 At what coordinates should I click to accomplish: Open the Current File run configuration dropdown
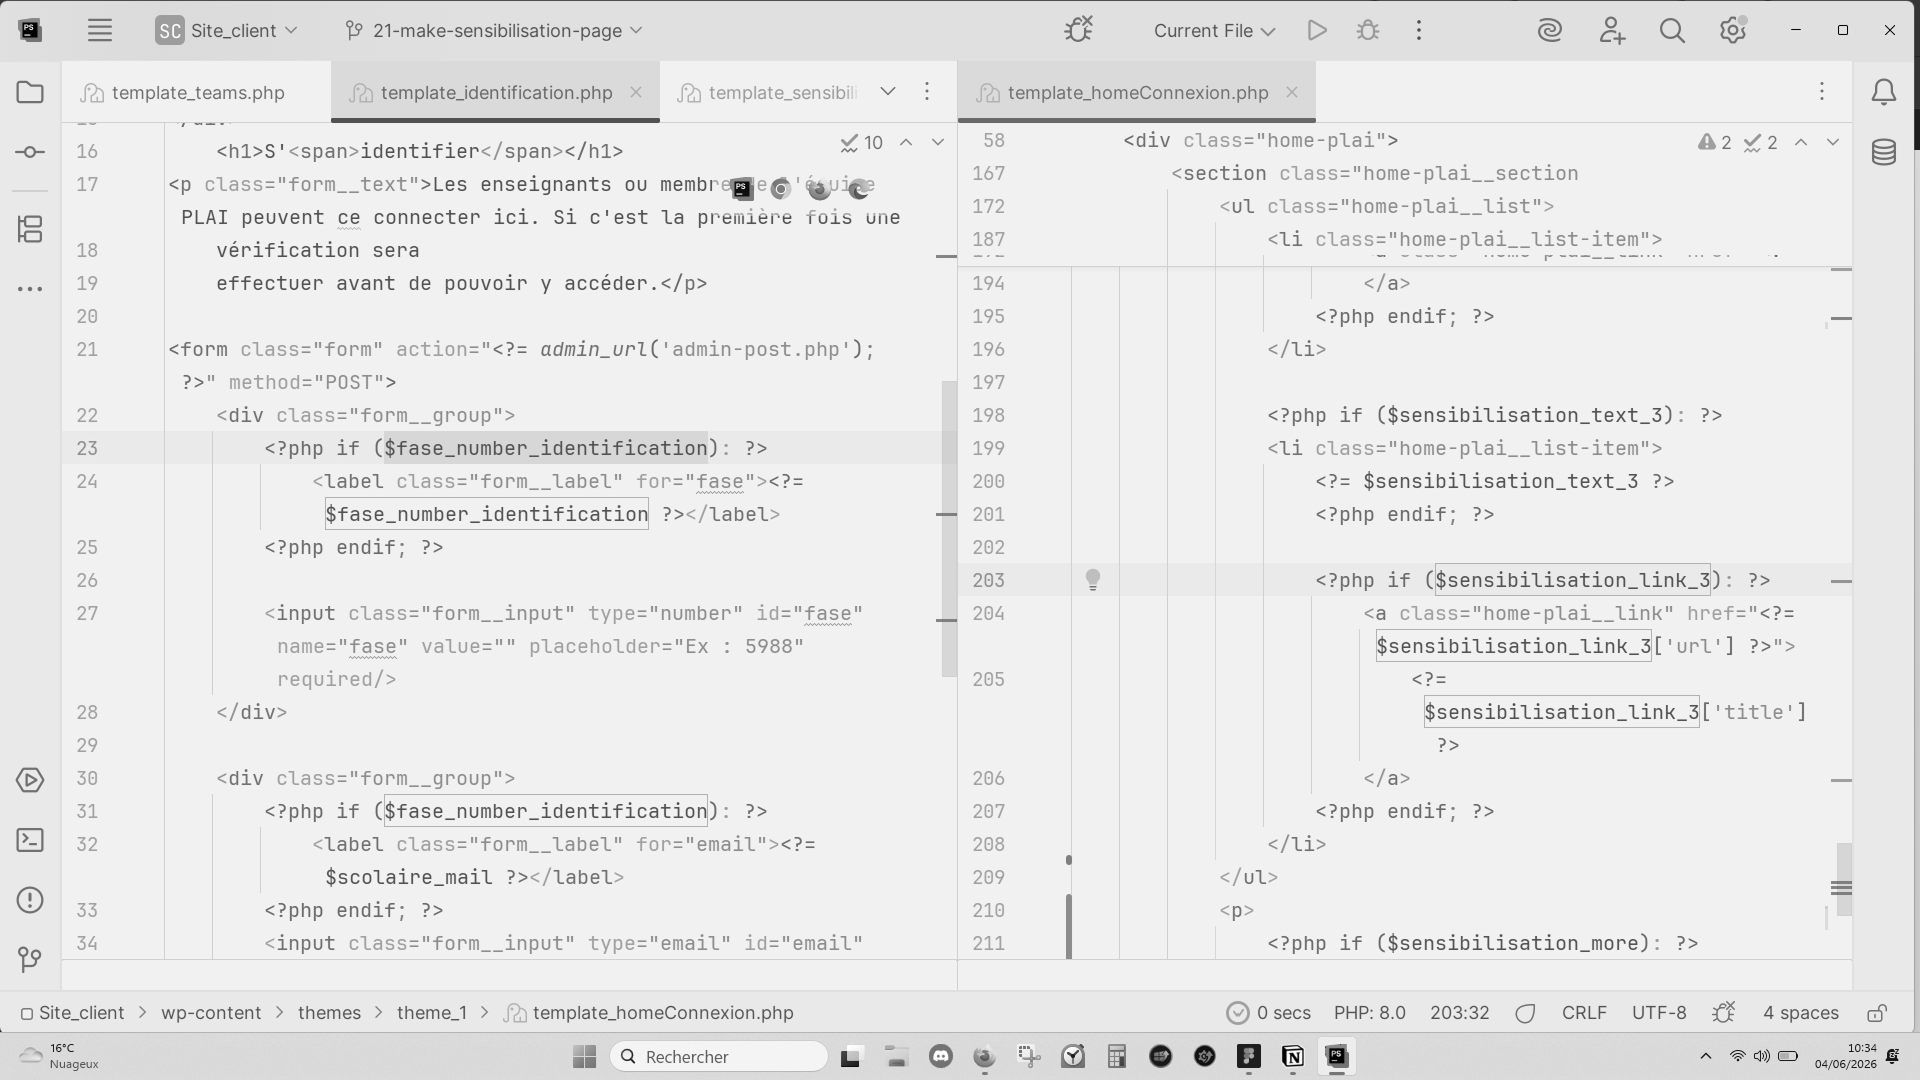pyautogui.click(x=1214, y=30)
